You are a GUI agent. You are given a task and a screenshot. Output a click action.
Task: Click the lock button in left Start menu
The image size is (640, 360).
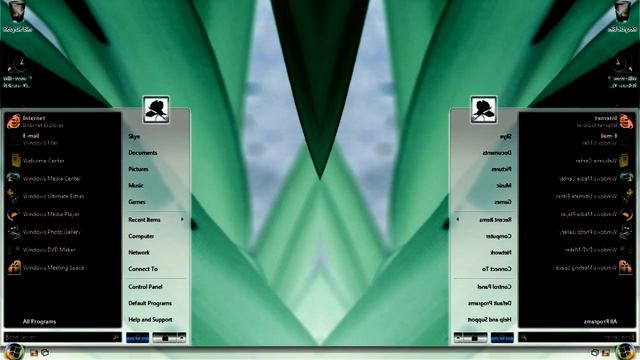coord(165,338)
